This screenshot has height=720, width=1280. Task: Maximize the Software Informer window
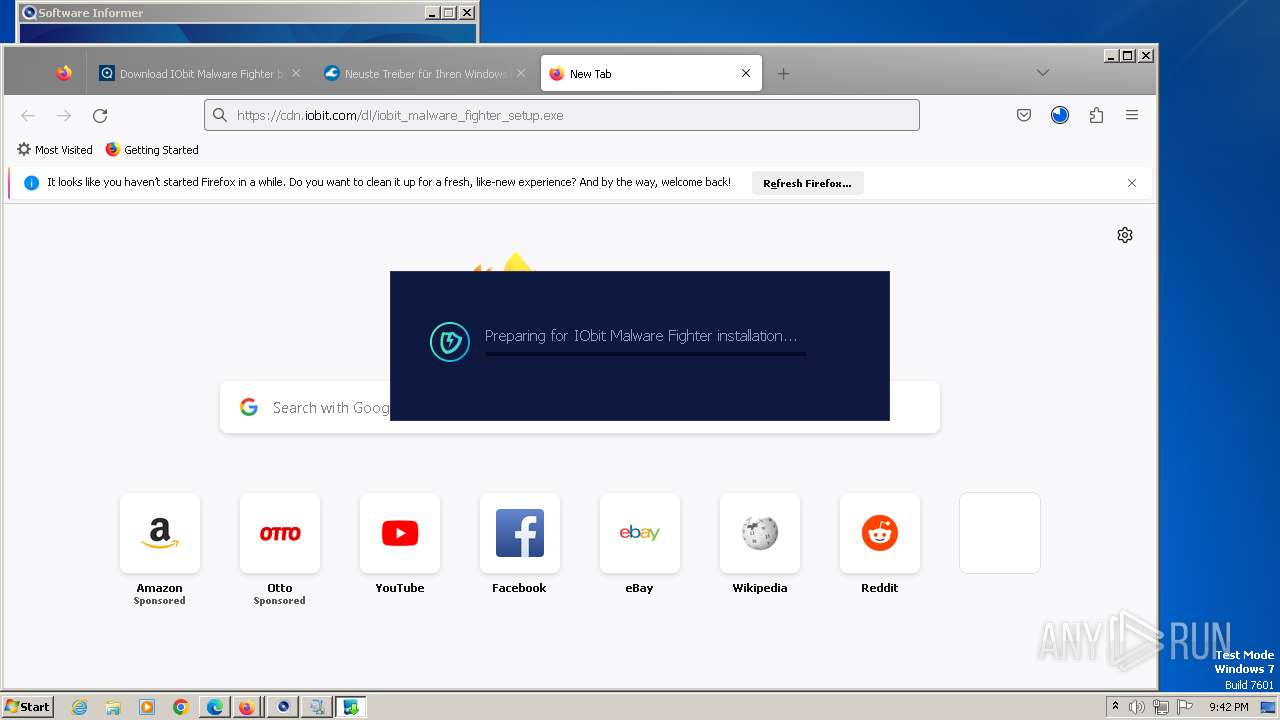448,13
